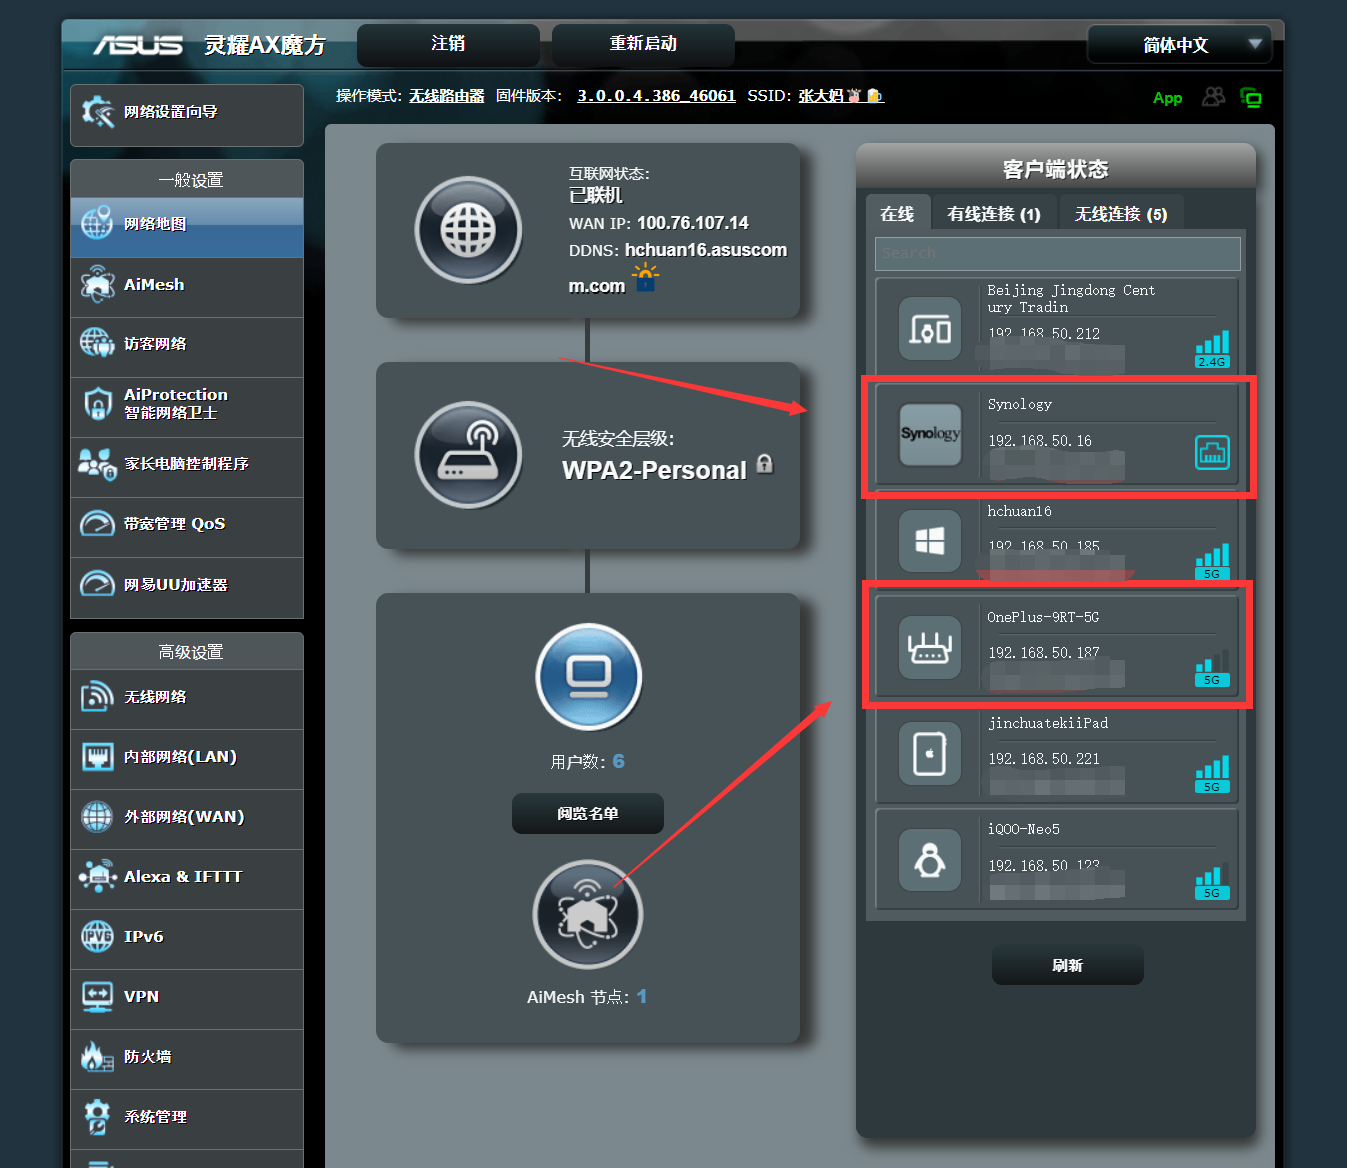
Task: Click the green network status icon at top
Action: (1251, 97)
